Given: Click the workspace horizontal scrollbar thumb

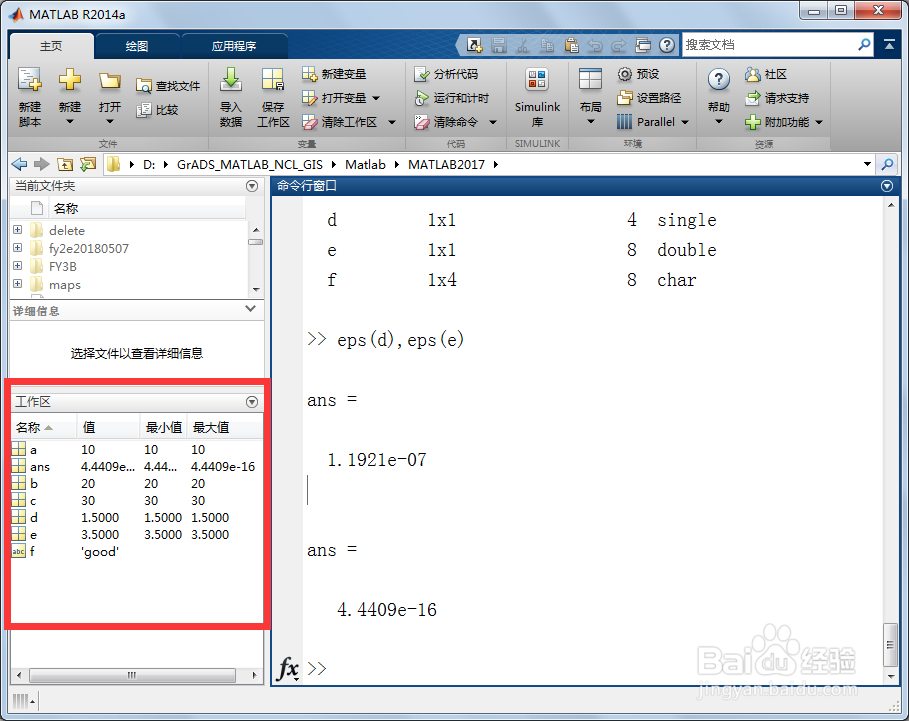Looking at the screenshot, I should (x=133, y=675).
